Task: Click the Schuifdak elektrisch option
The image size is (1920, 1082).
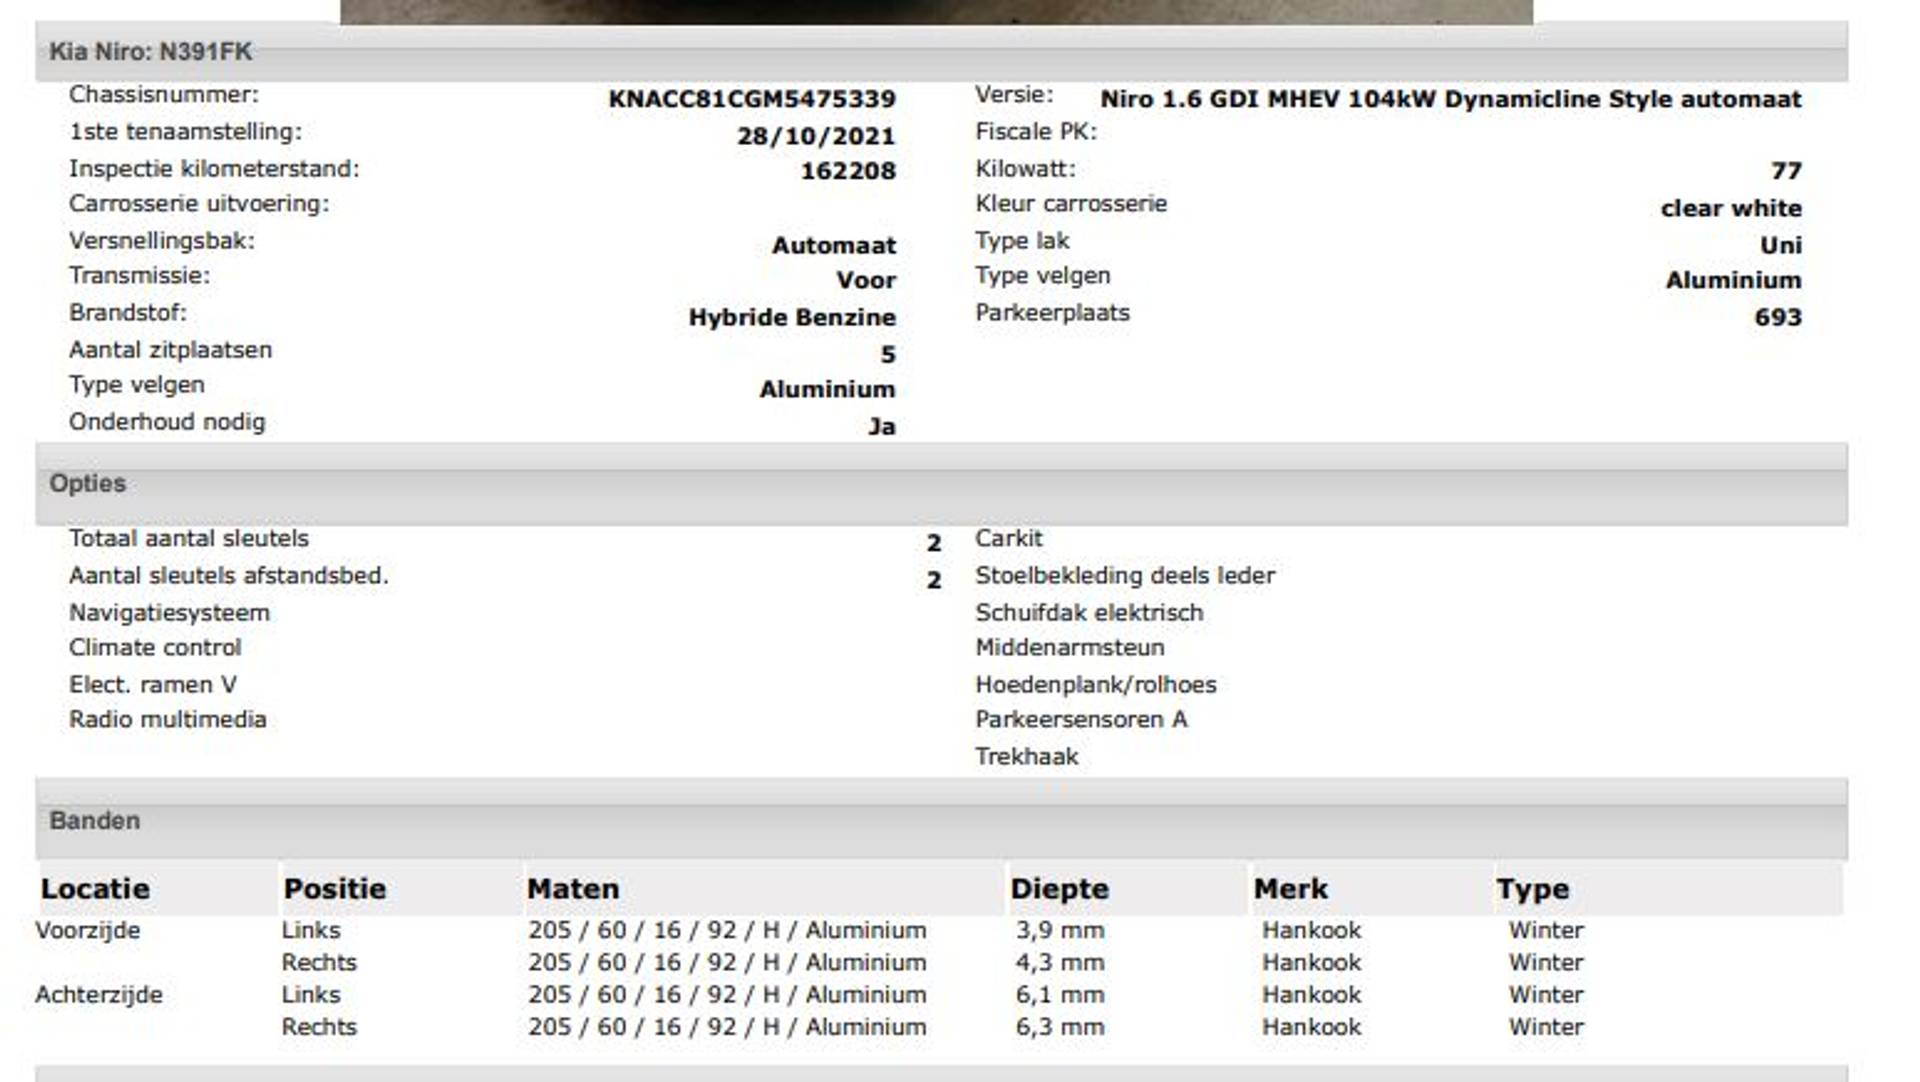Action: coord(1089,613)
